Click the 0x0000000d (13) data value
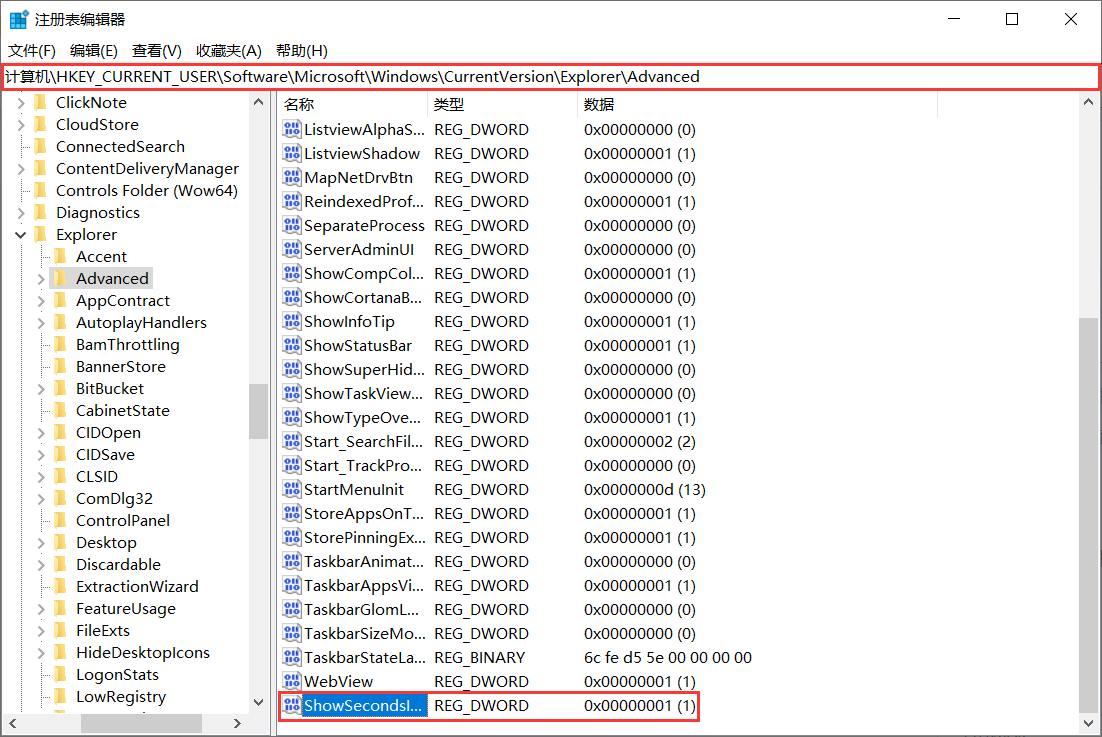 point(644,490)
